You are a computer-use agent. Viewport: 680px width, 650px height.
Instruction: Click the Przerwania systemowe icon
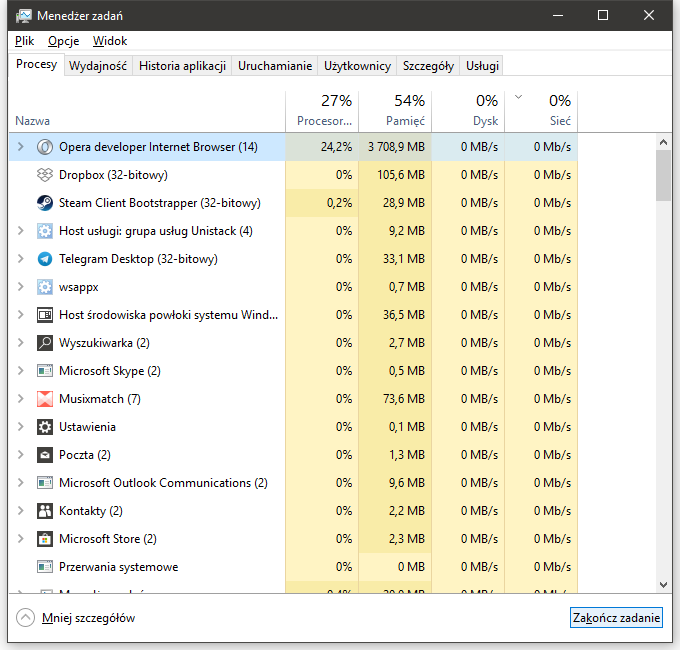(x=45, y=567)
